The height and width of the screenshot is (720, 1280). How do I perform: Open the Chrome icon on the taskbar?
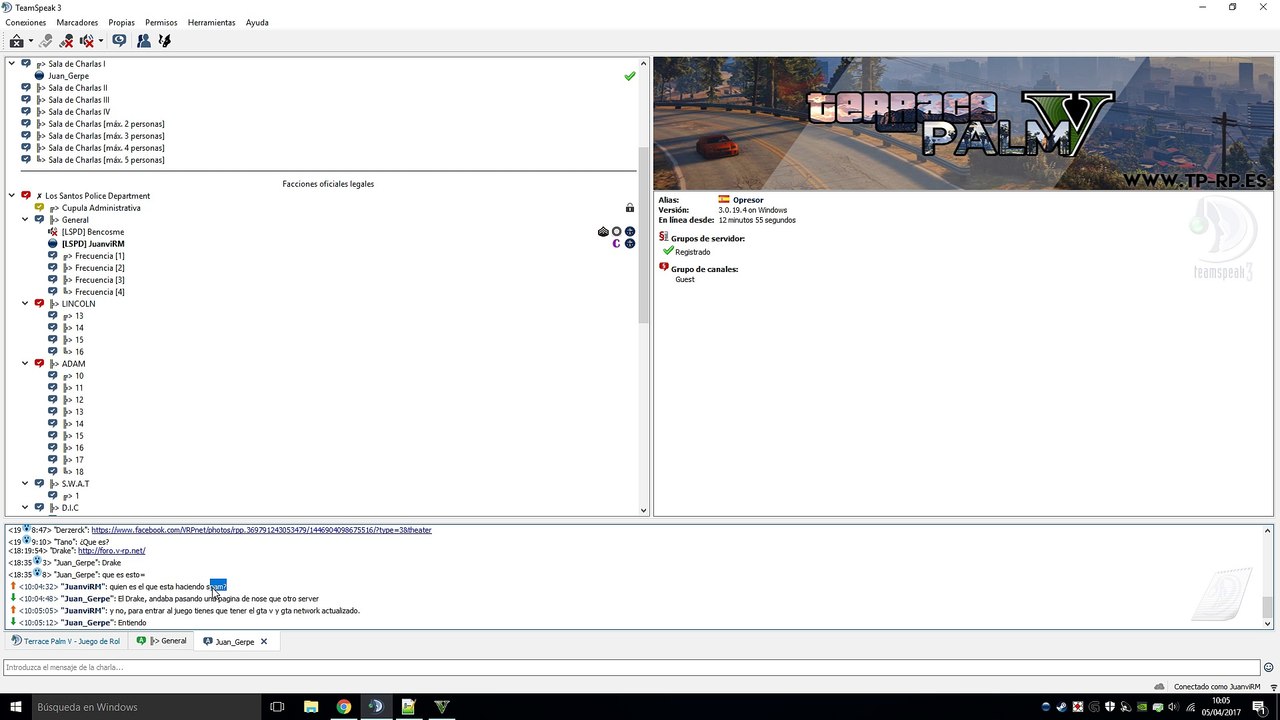pyautogui.click(x=343, y=707)
